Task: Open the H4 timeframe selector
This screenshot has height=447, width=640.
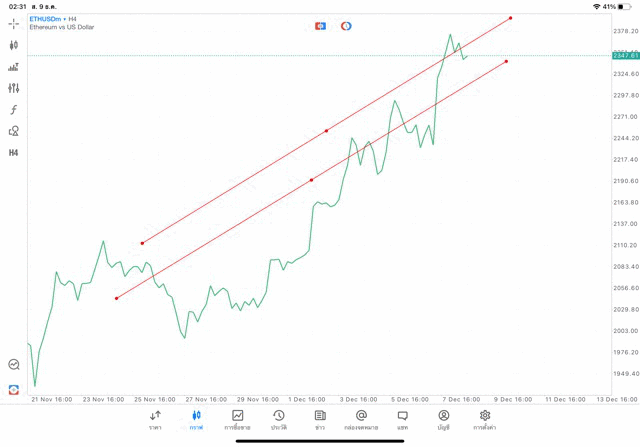Action: (14, 153)
